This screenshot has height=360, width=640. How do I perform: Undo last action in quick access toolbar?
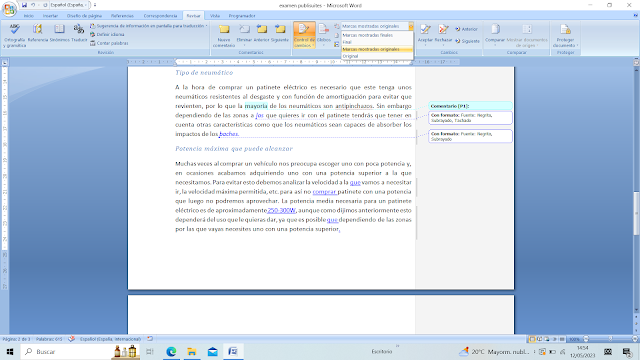click(x=33, y=5)
